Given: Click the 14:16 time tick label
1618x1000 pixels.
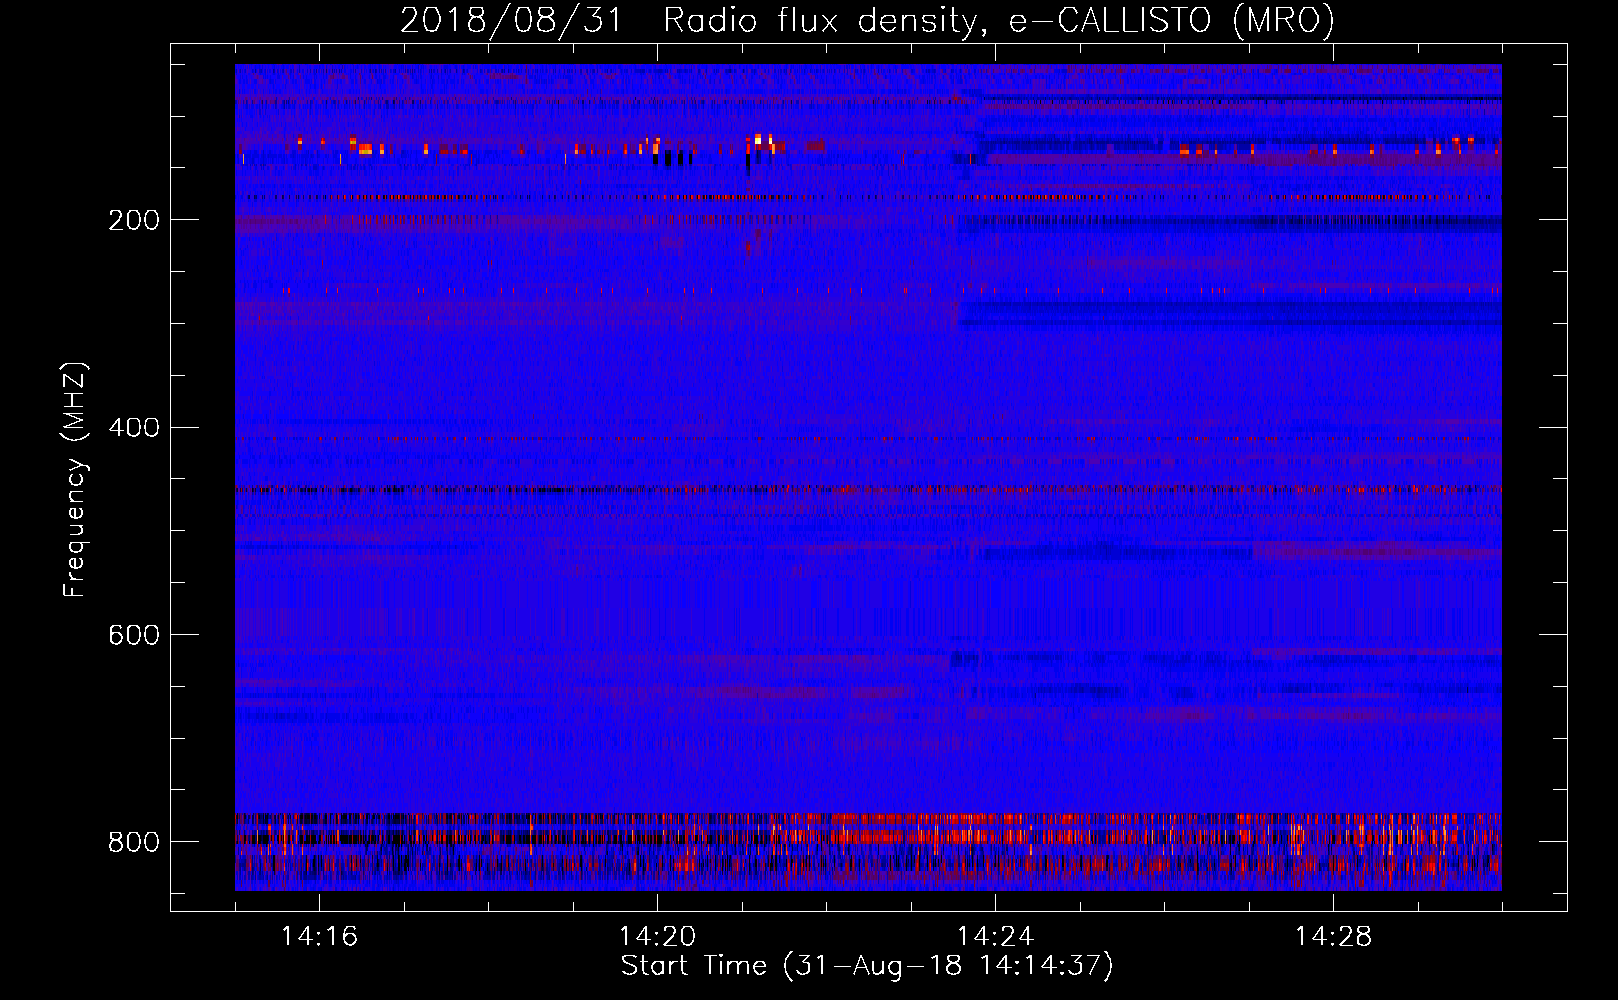Looking at the screenshot, I should pos(319,937).
